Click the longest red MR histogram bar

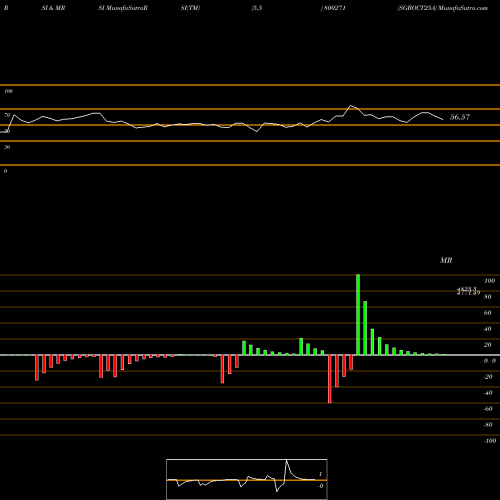pos(330,379)
